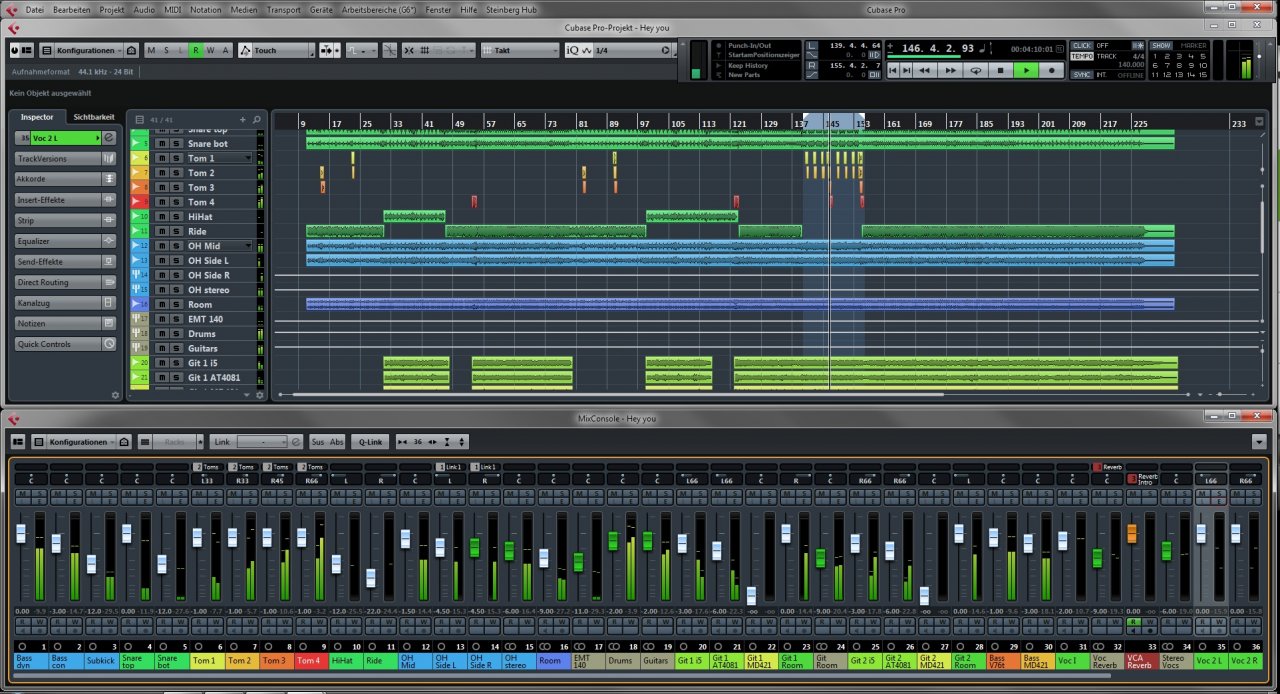The image size is (1280, 694).
Task: Toggle the metronome CLICK button
Action: [x=1081, y=45]
